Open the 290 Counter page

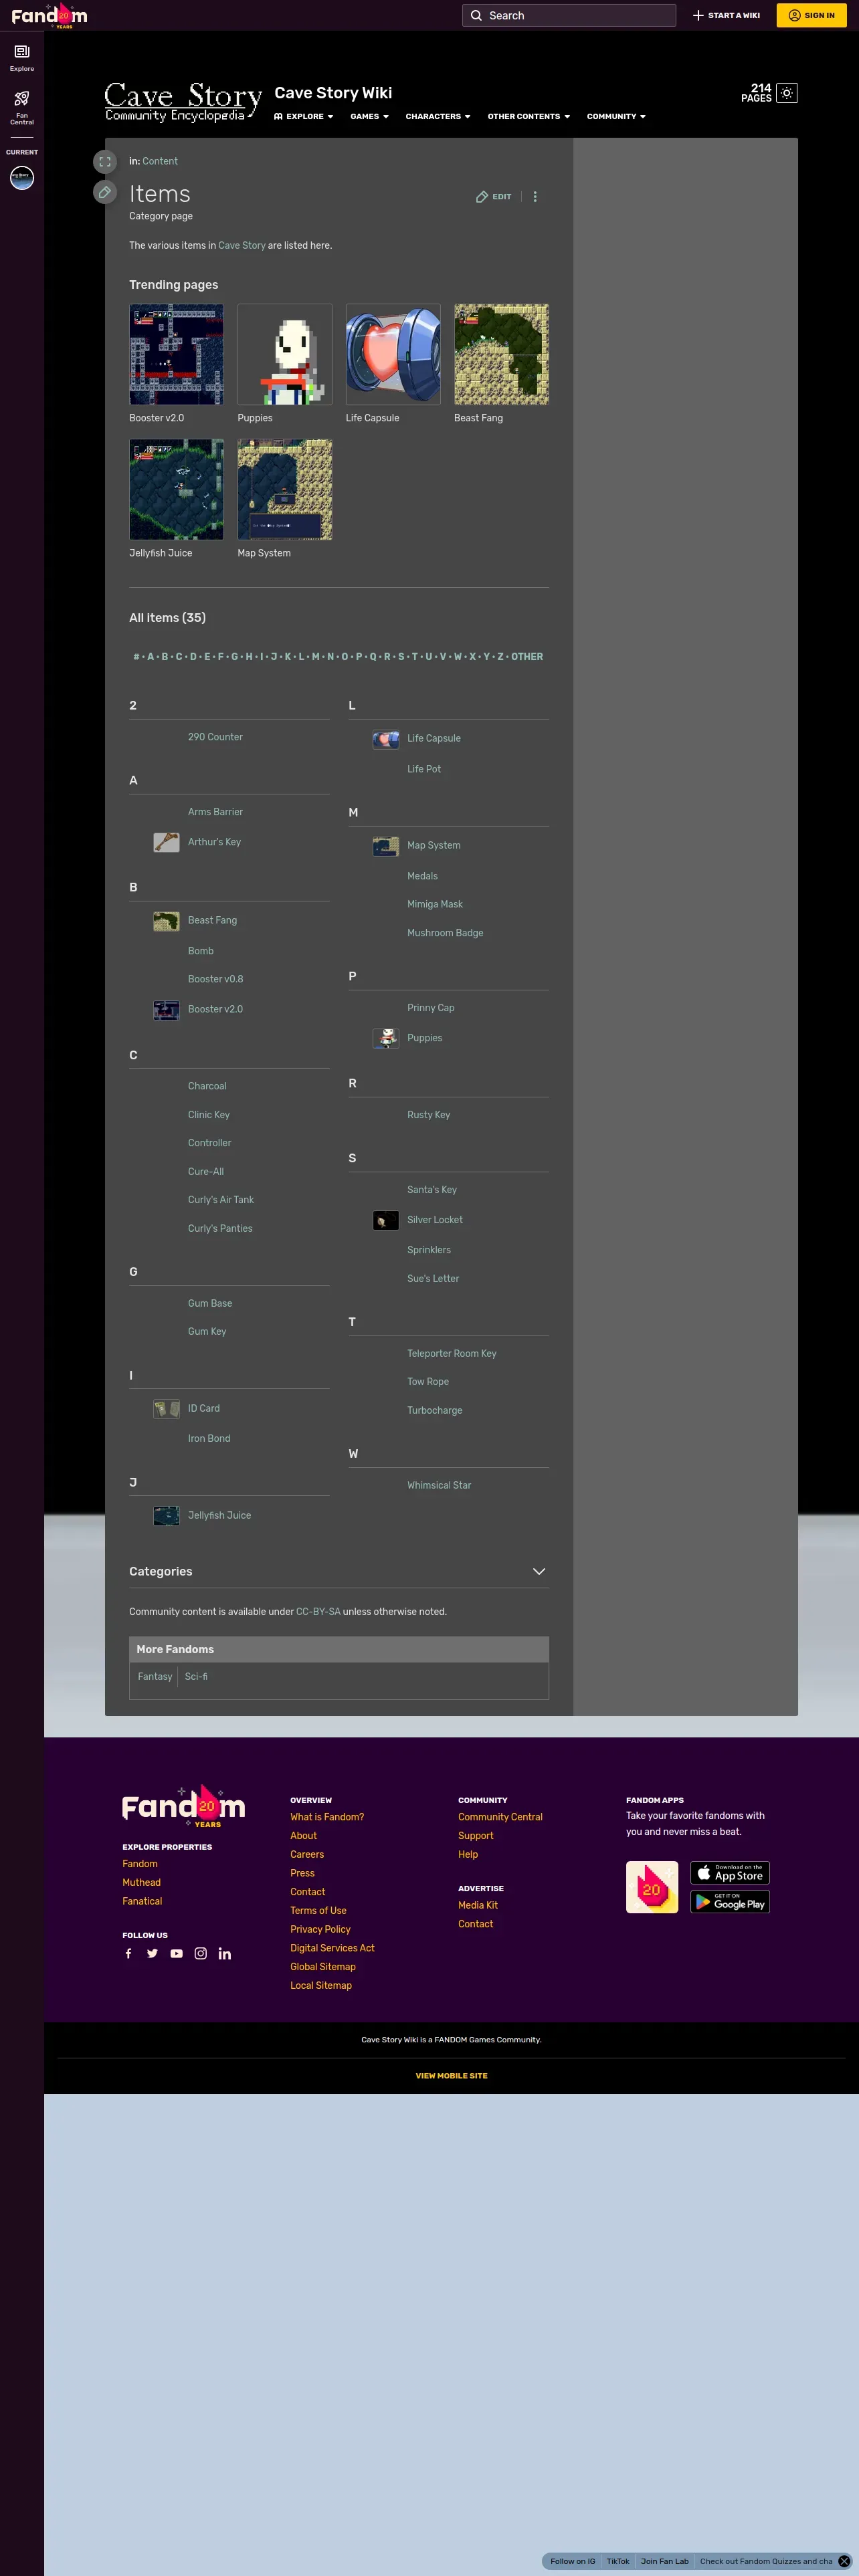[215, 737]
